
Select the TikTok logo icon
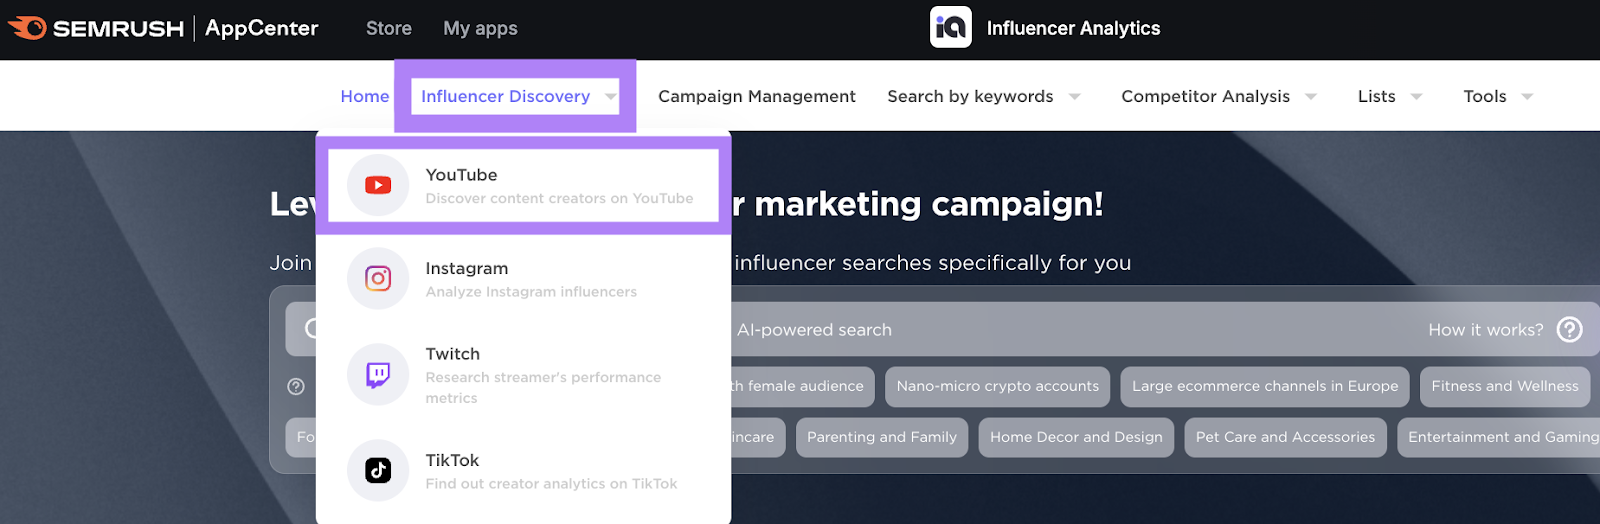click(378, 470)
